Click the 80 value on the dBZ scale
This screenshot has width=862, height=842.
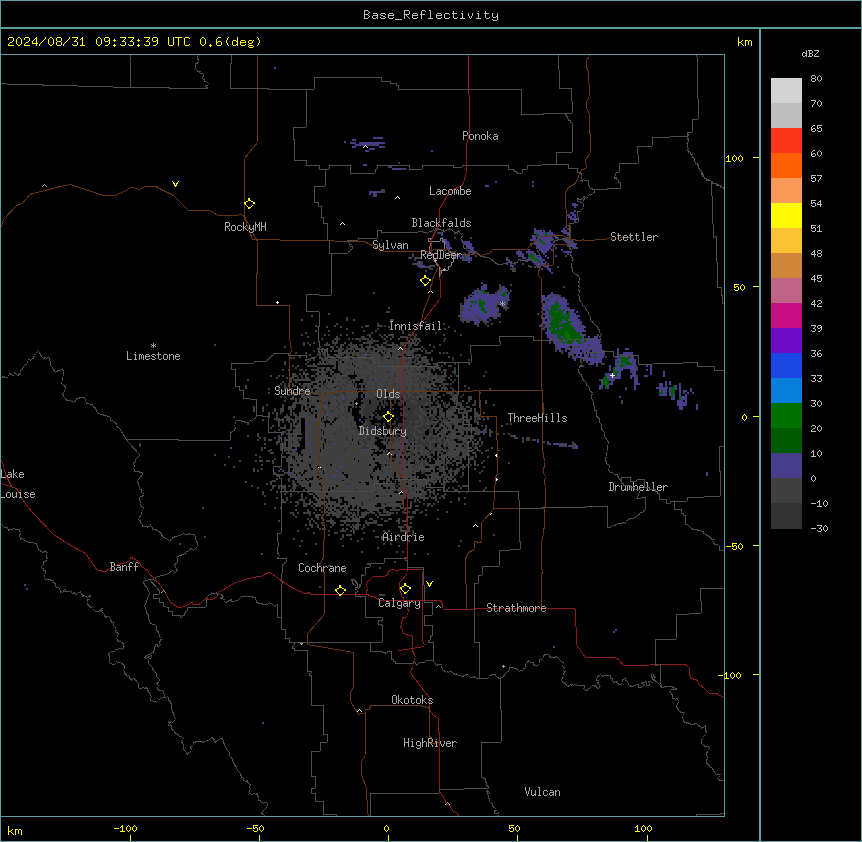coord(816,79)
